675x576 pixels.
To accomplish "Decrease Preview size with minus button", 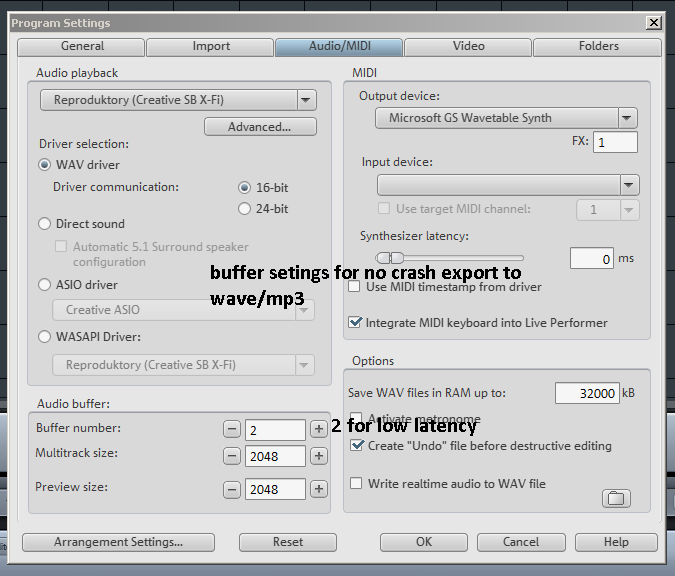I will pyautogui.click(x=232, y=489).
